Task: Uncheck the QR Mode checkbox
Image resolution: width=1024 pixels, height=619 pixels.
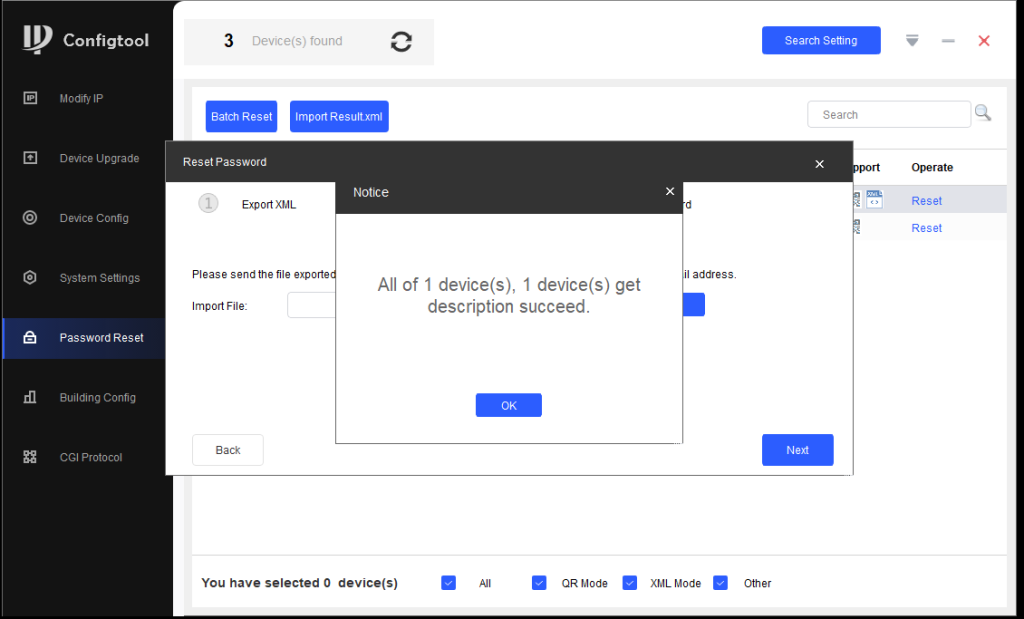Action: [x=539, y=583]
